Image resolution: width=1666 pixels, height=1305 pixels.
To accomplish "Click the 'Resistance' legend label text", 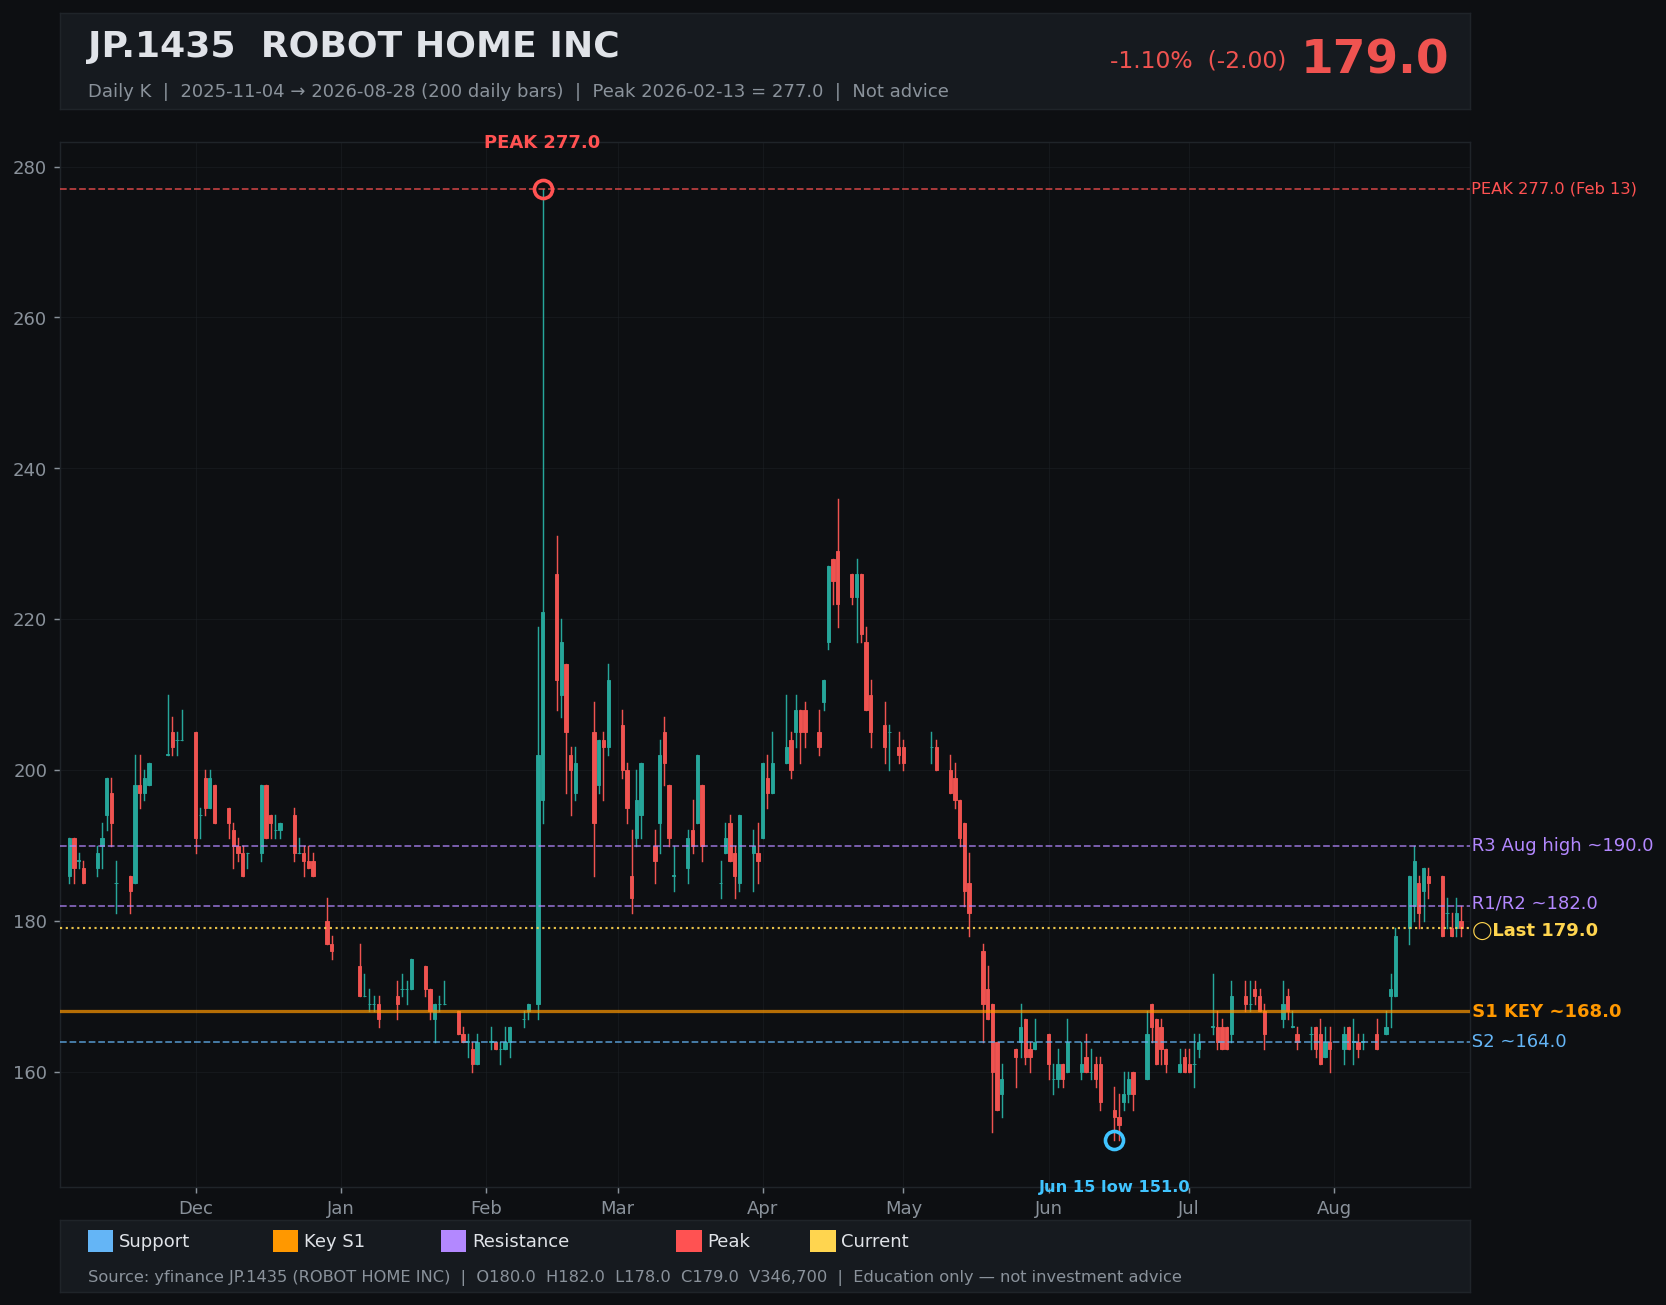I will point(521,1241).
